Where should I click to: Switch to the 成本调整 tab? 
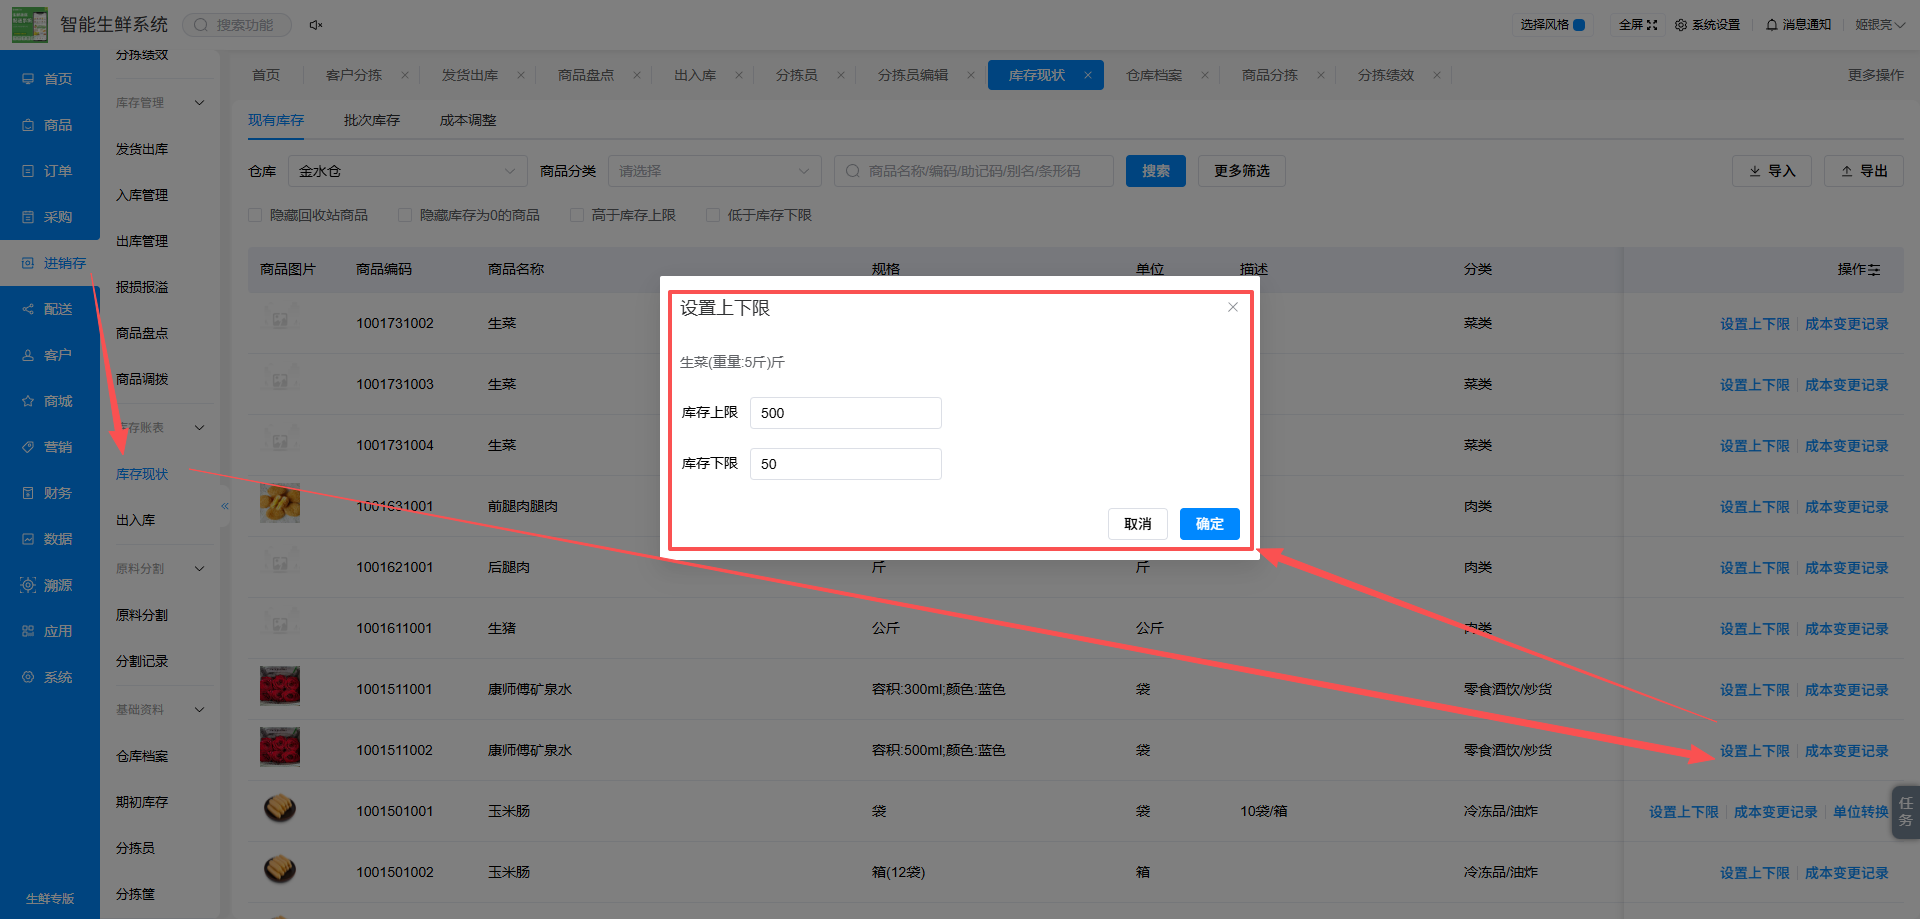pos(468,120)
